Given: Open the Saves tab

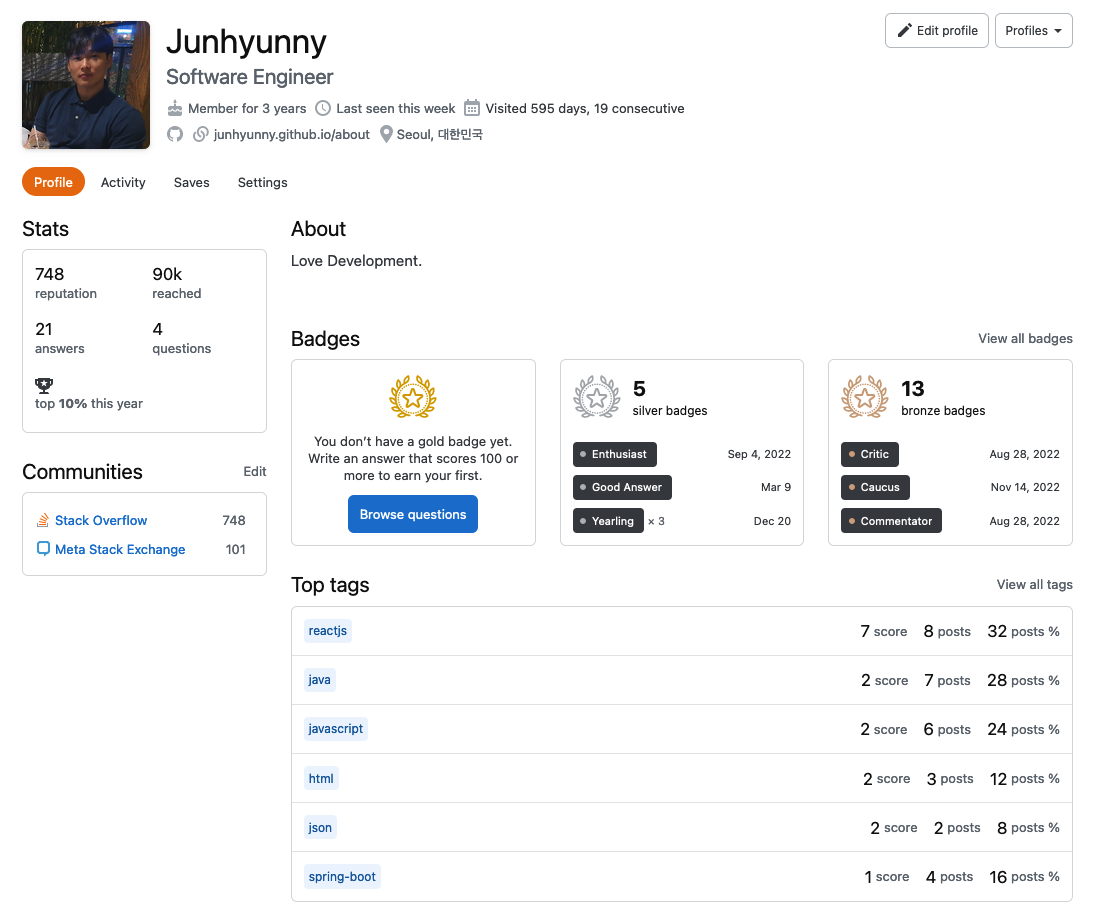Looking at the screenshot, I should 191,182.
